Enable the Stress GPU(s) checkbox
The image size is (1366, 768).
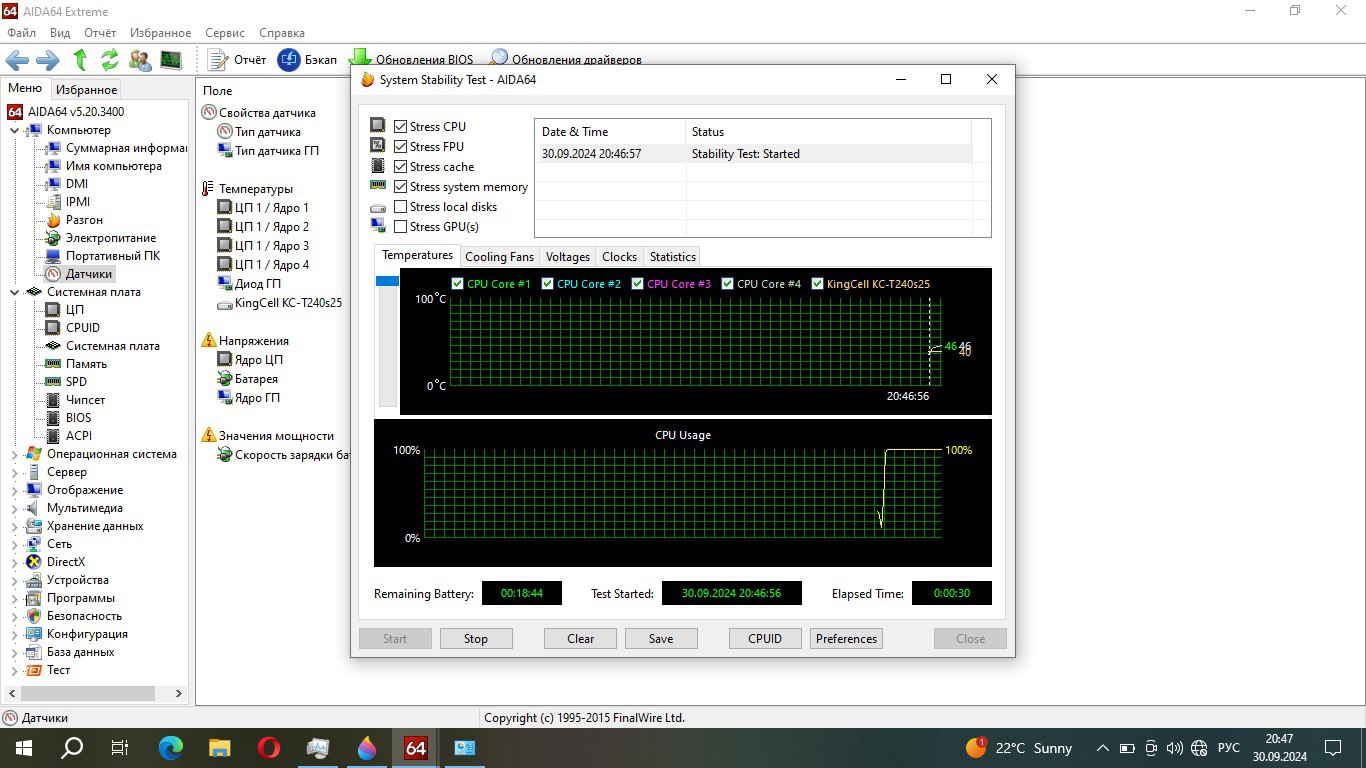pyautogui.click(x=400, y=227)
